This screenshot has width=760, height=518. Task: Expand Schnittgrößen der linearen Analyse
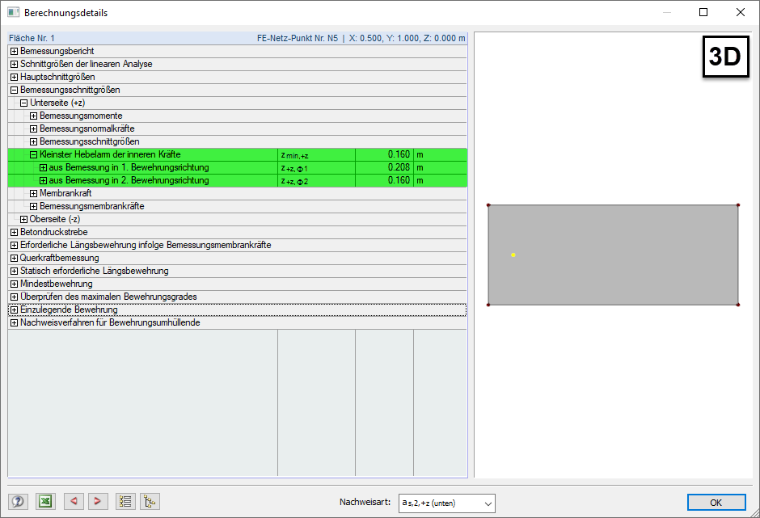[14, 64]
